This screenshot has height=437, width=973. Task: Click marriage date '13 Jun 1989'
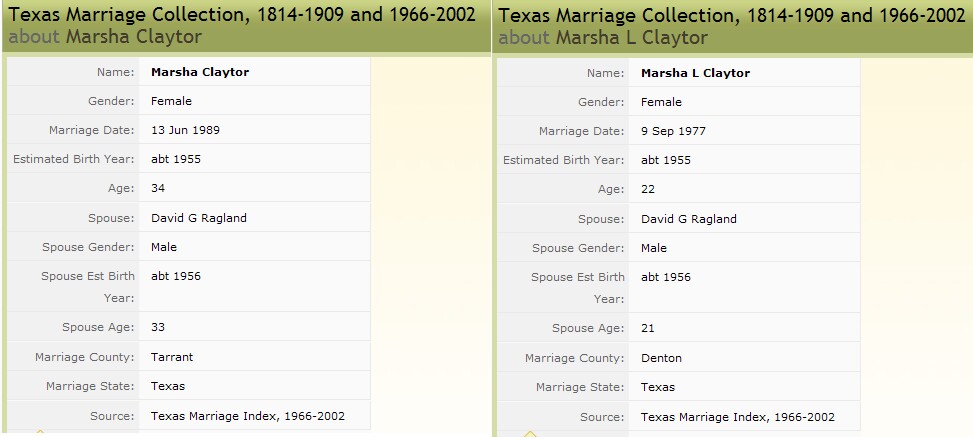click(185, 130)
